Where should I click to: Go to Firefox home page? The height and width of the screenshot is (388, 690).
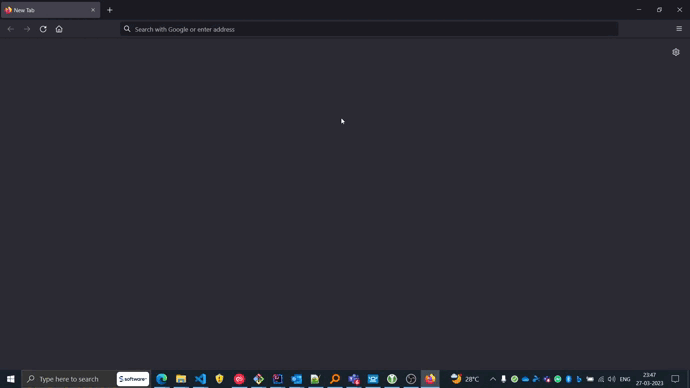point(59,29)
